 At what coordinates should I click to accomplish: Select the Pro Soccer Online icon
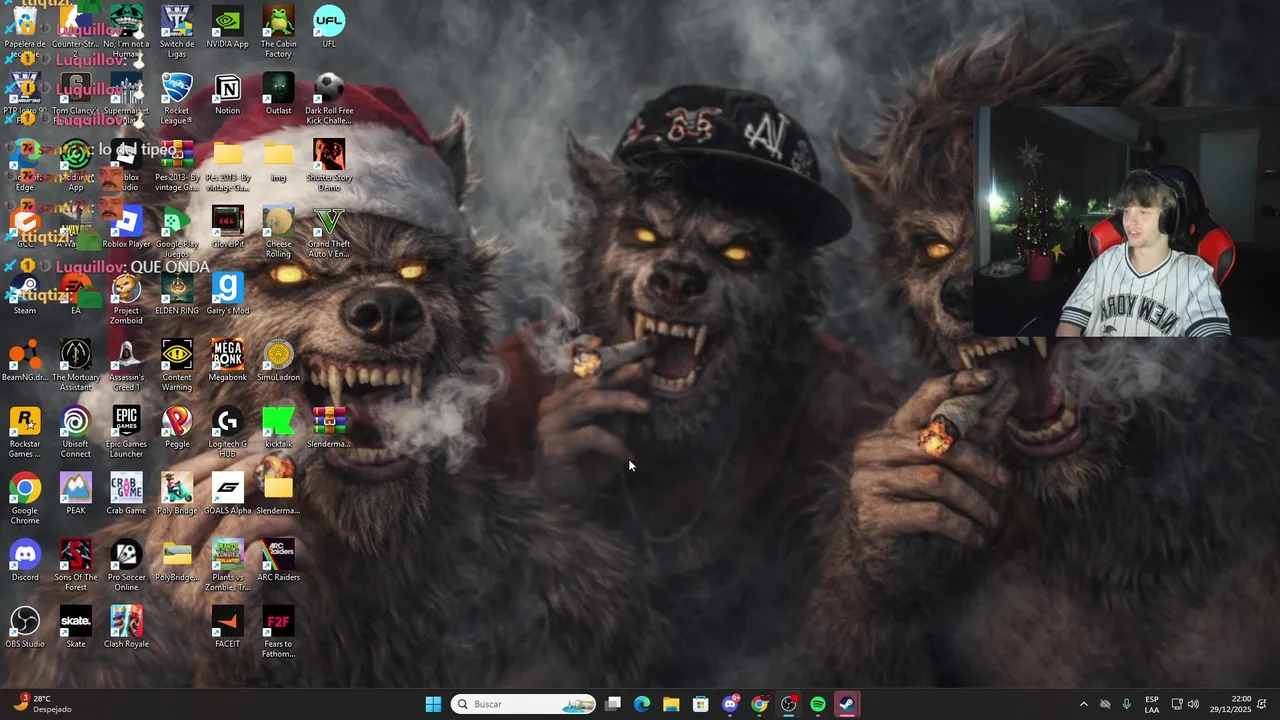click(x=126, y=566)
